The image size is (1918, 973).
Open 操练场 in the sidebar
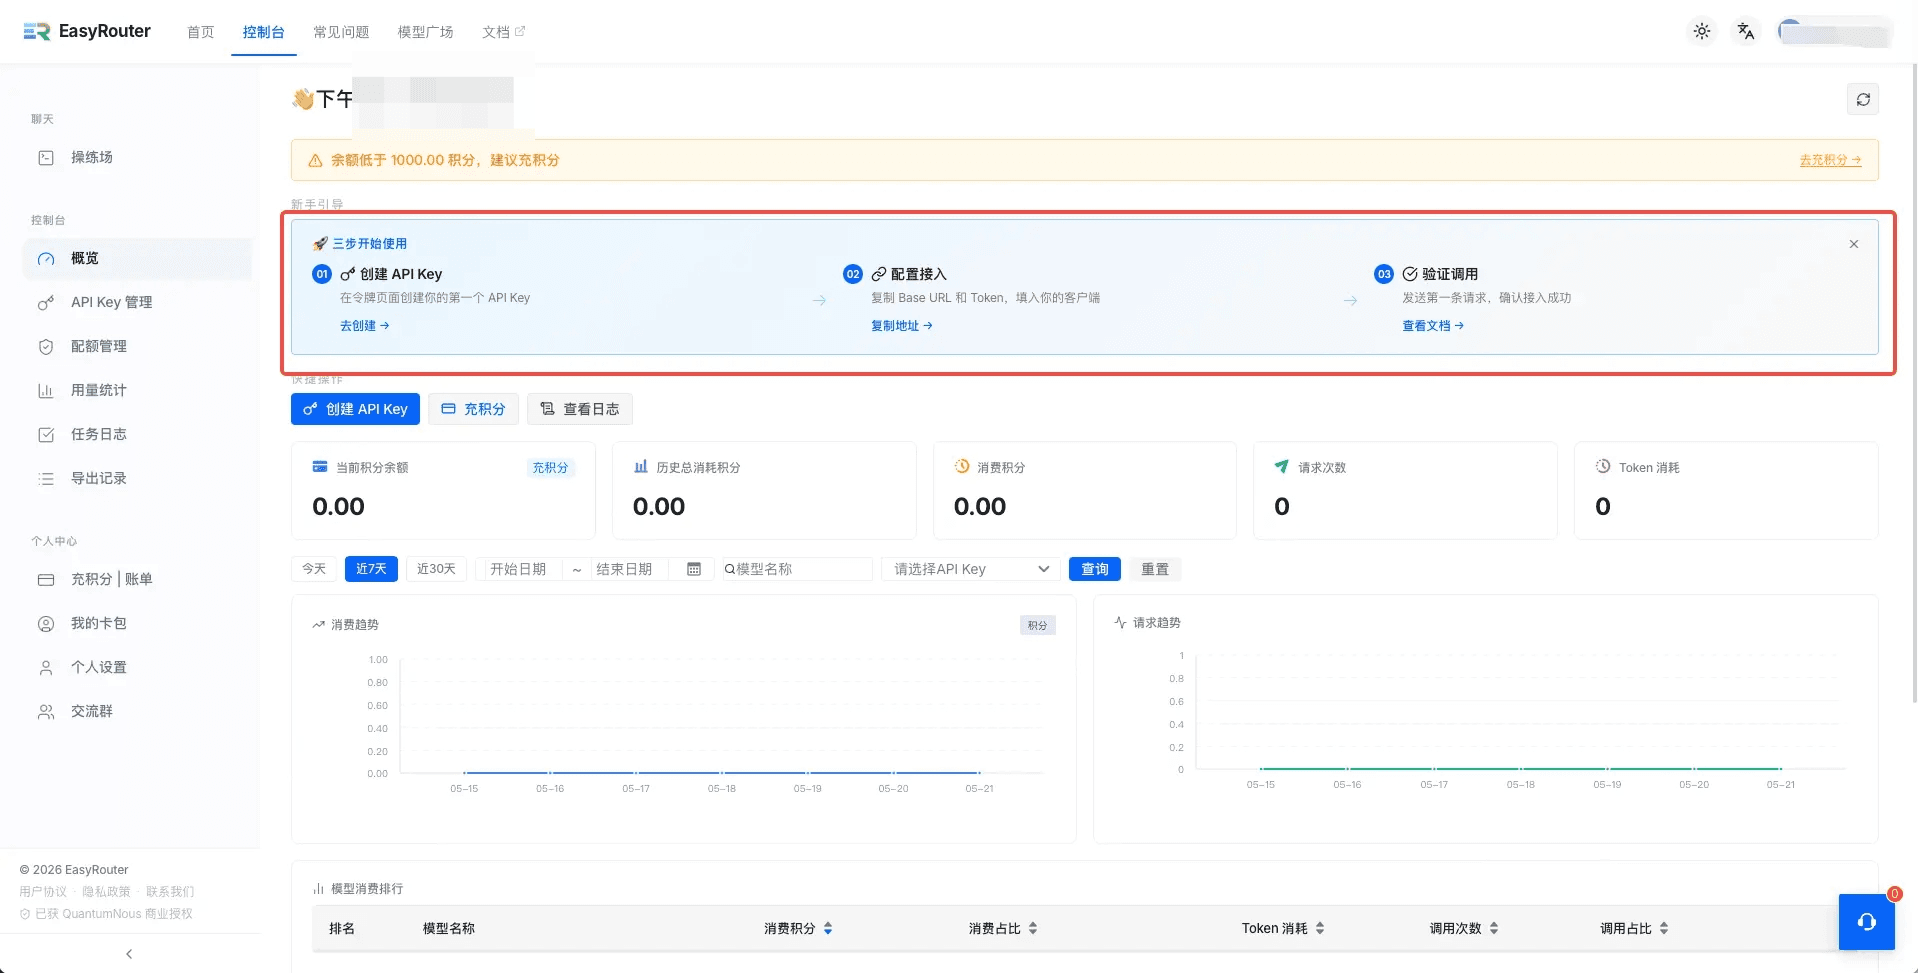pyautogui.click(x=137, y=158)
